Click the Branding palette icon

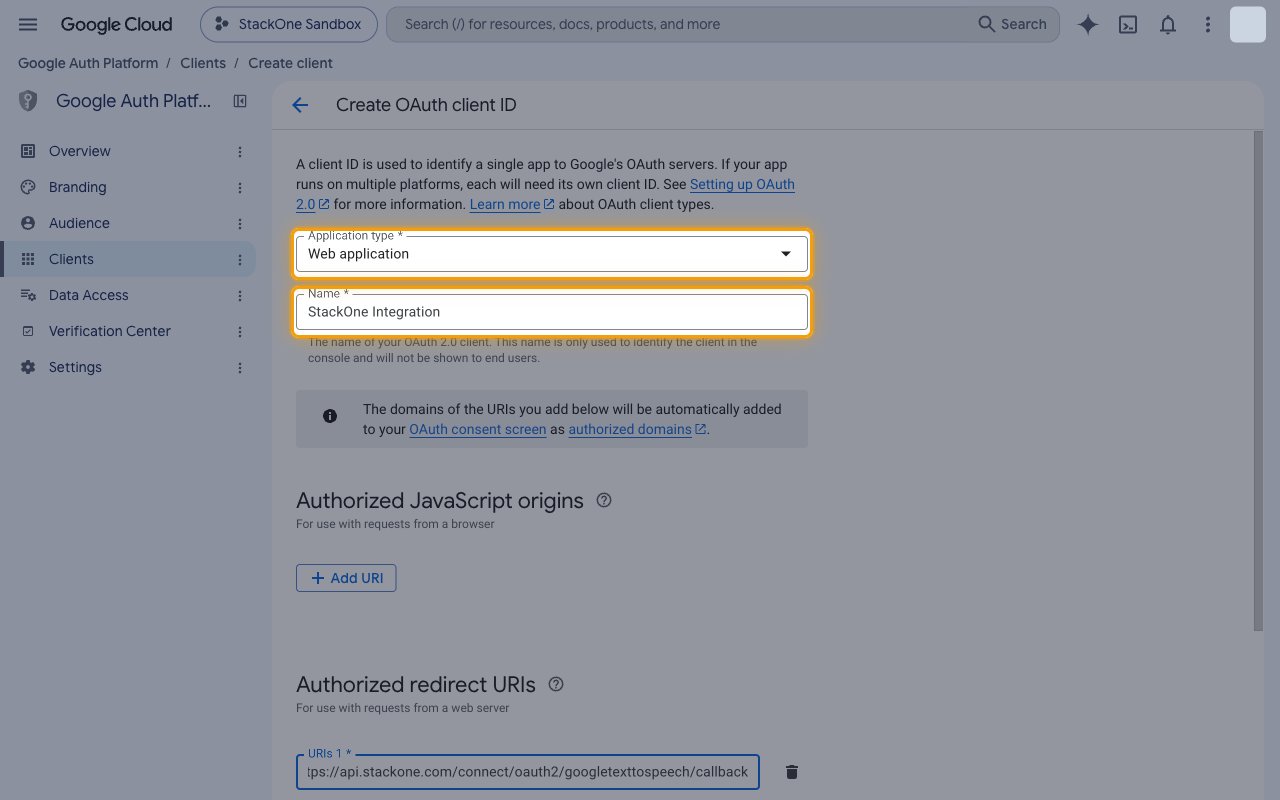pyautogui.click(x=28, y=187)
